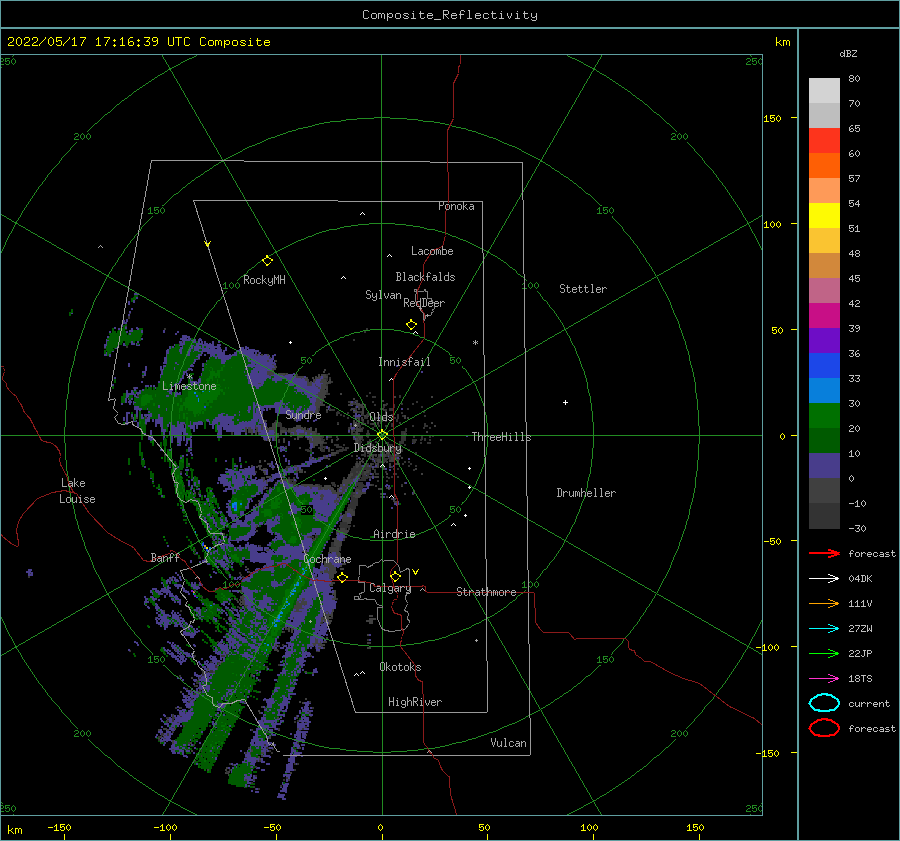Select the Sylvan label
Viewport: 900px width, 841px height.
click(x=383, y=295)
